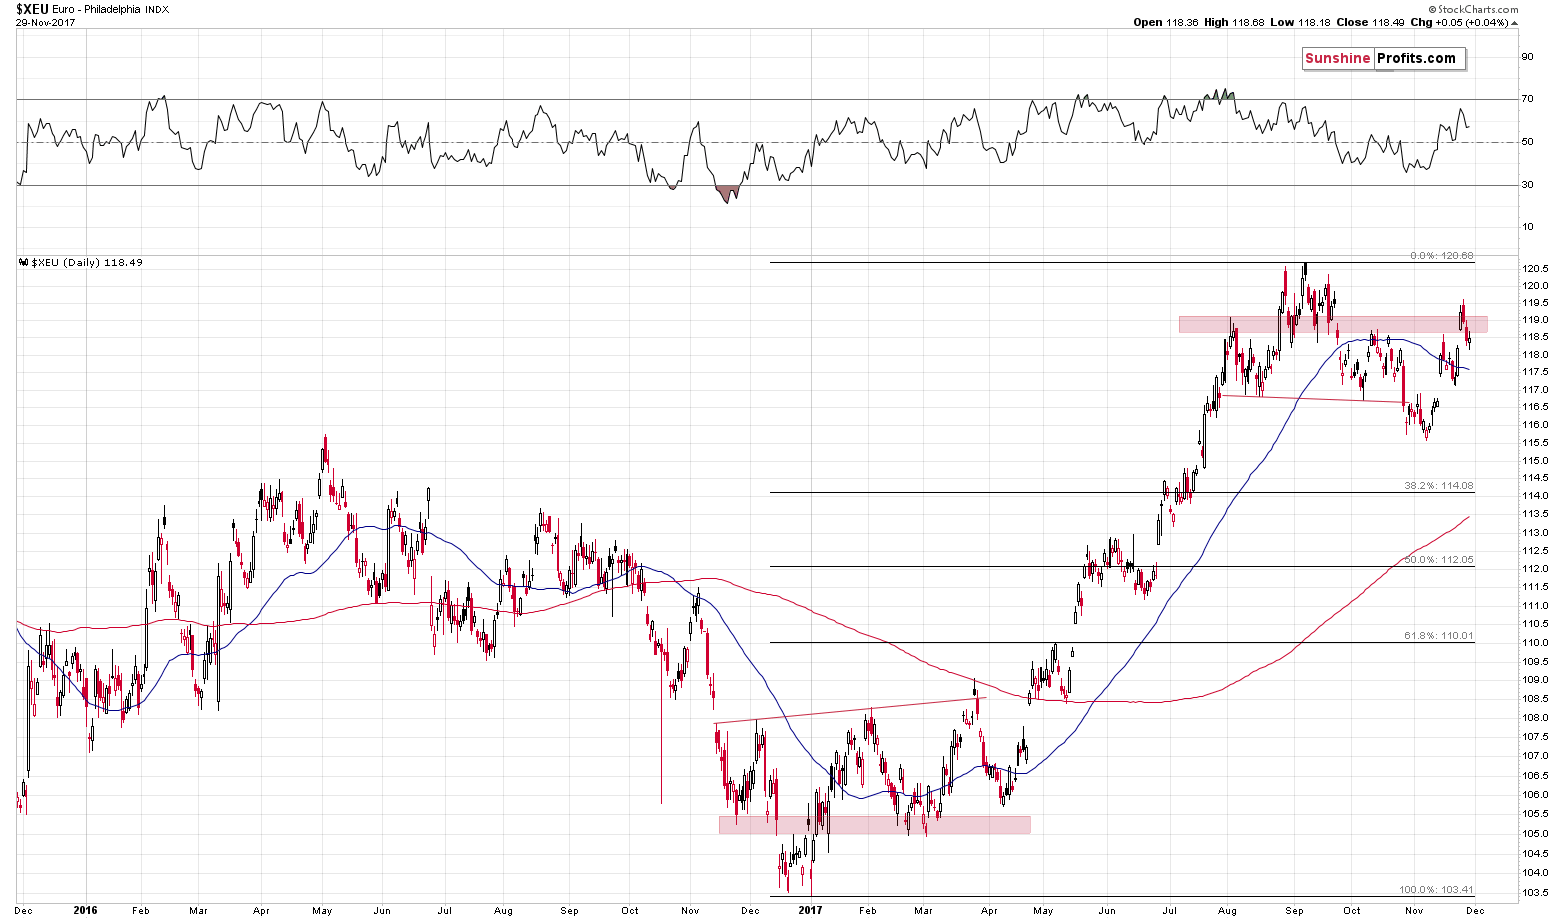Click the 106.0 price axis label
Screen dimensions: 1565x919
coord(1535,795)
